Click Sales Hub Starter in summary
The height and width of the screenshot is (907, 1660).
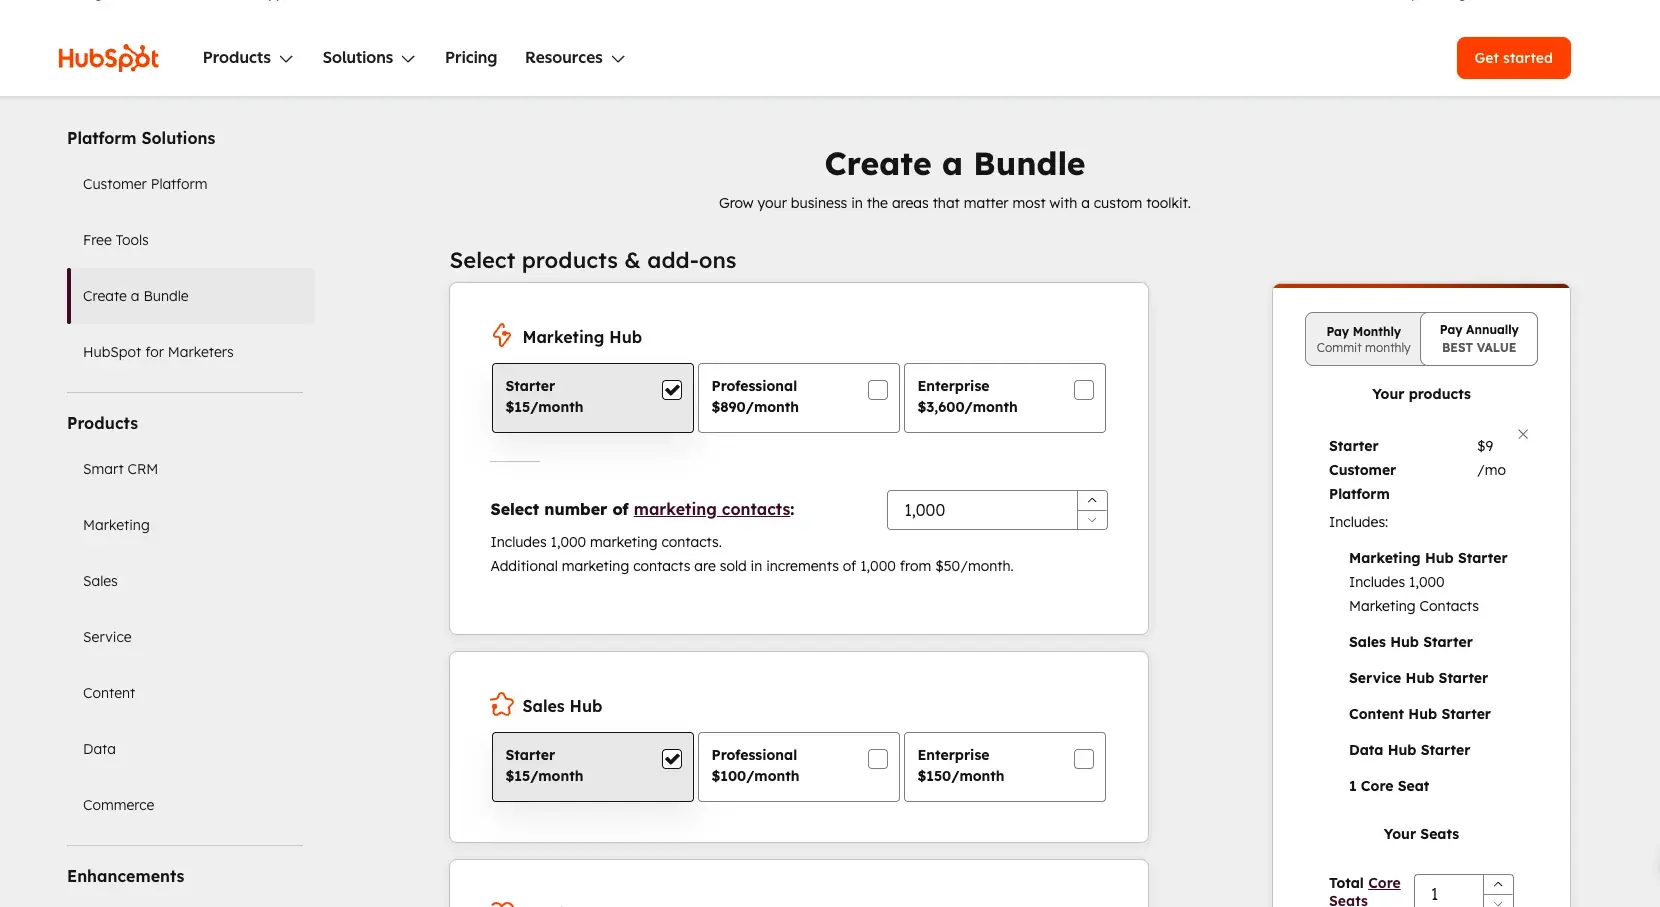point(1411,642)
